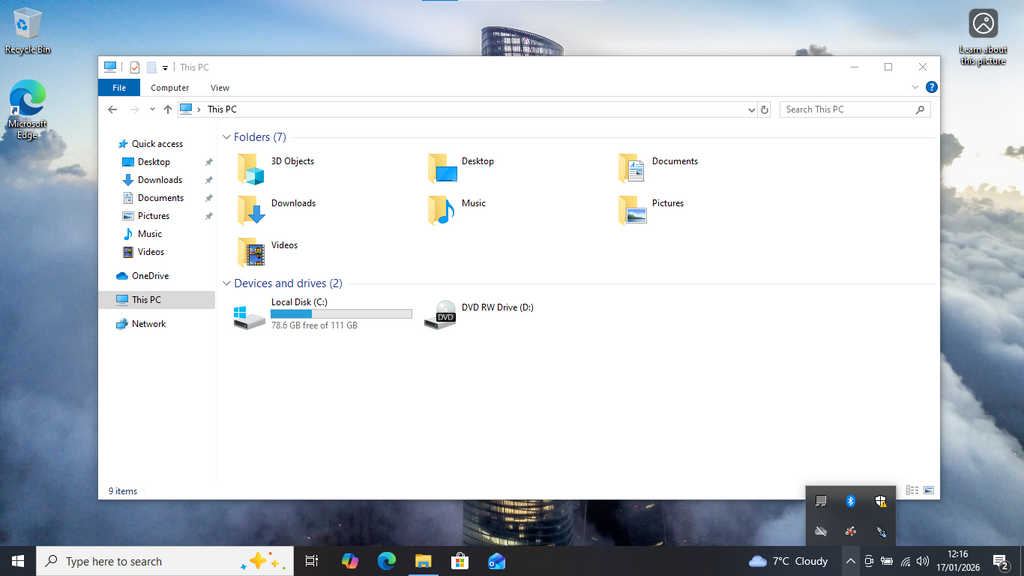Click the Local Disk (C:) usage bar
1024x576 pixels.
pyautogui.click(x=341, y=314)
